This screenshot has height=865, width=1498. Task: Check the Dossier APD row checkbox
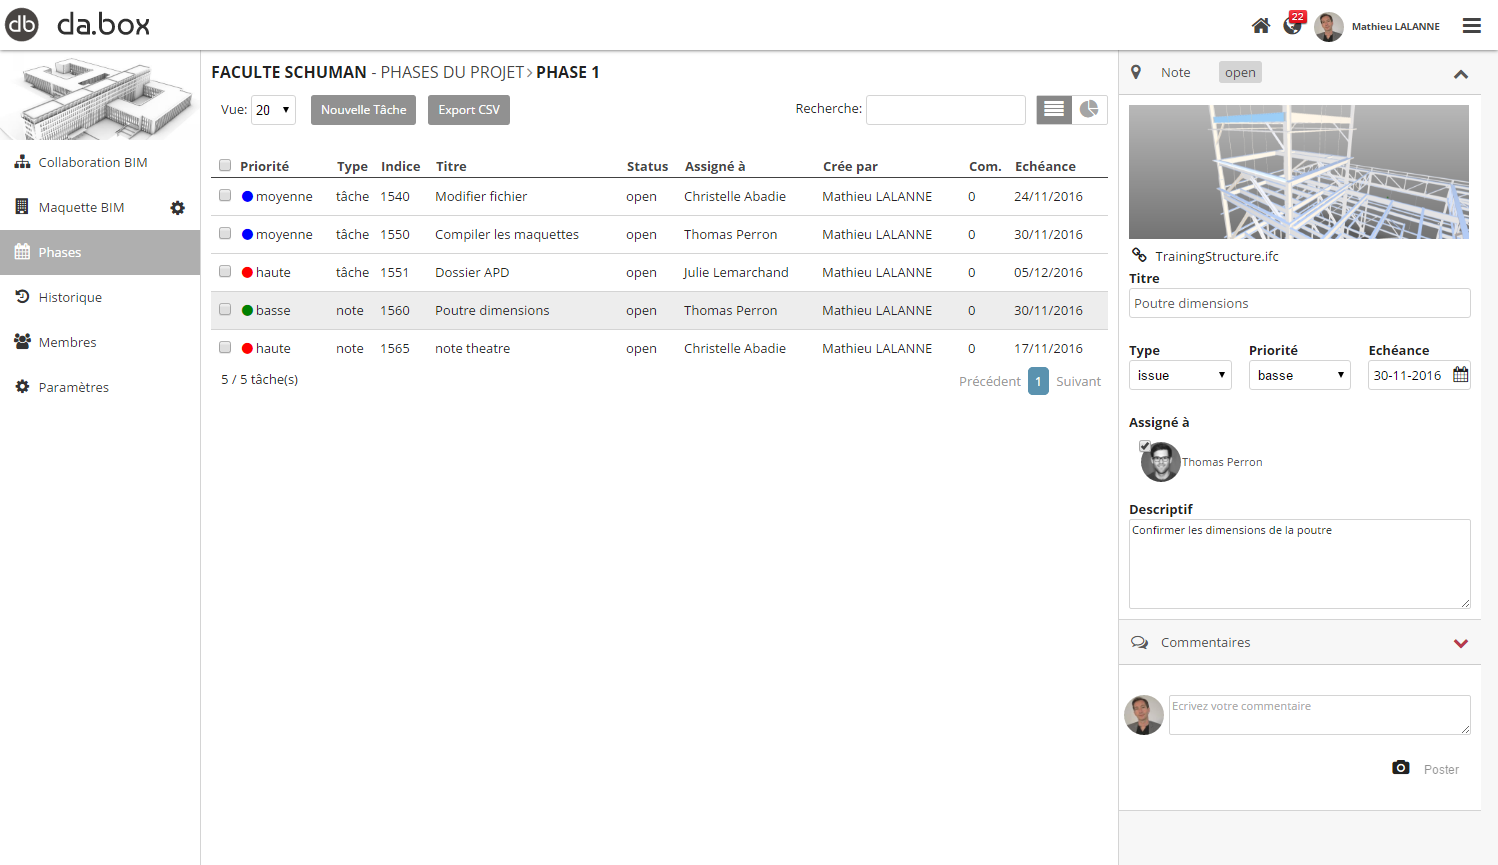(x=225, y=272)
